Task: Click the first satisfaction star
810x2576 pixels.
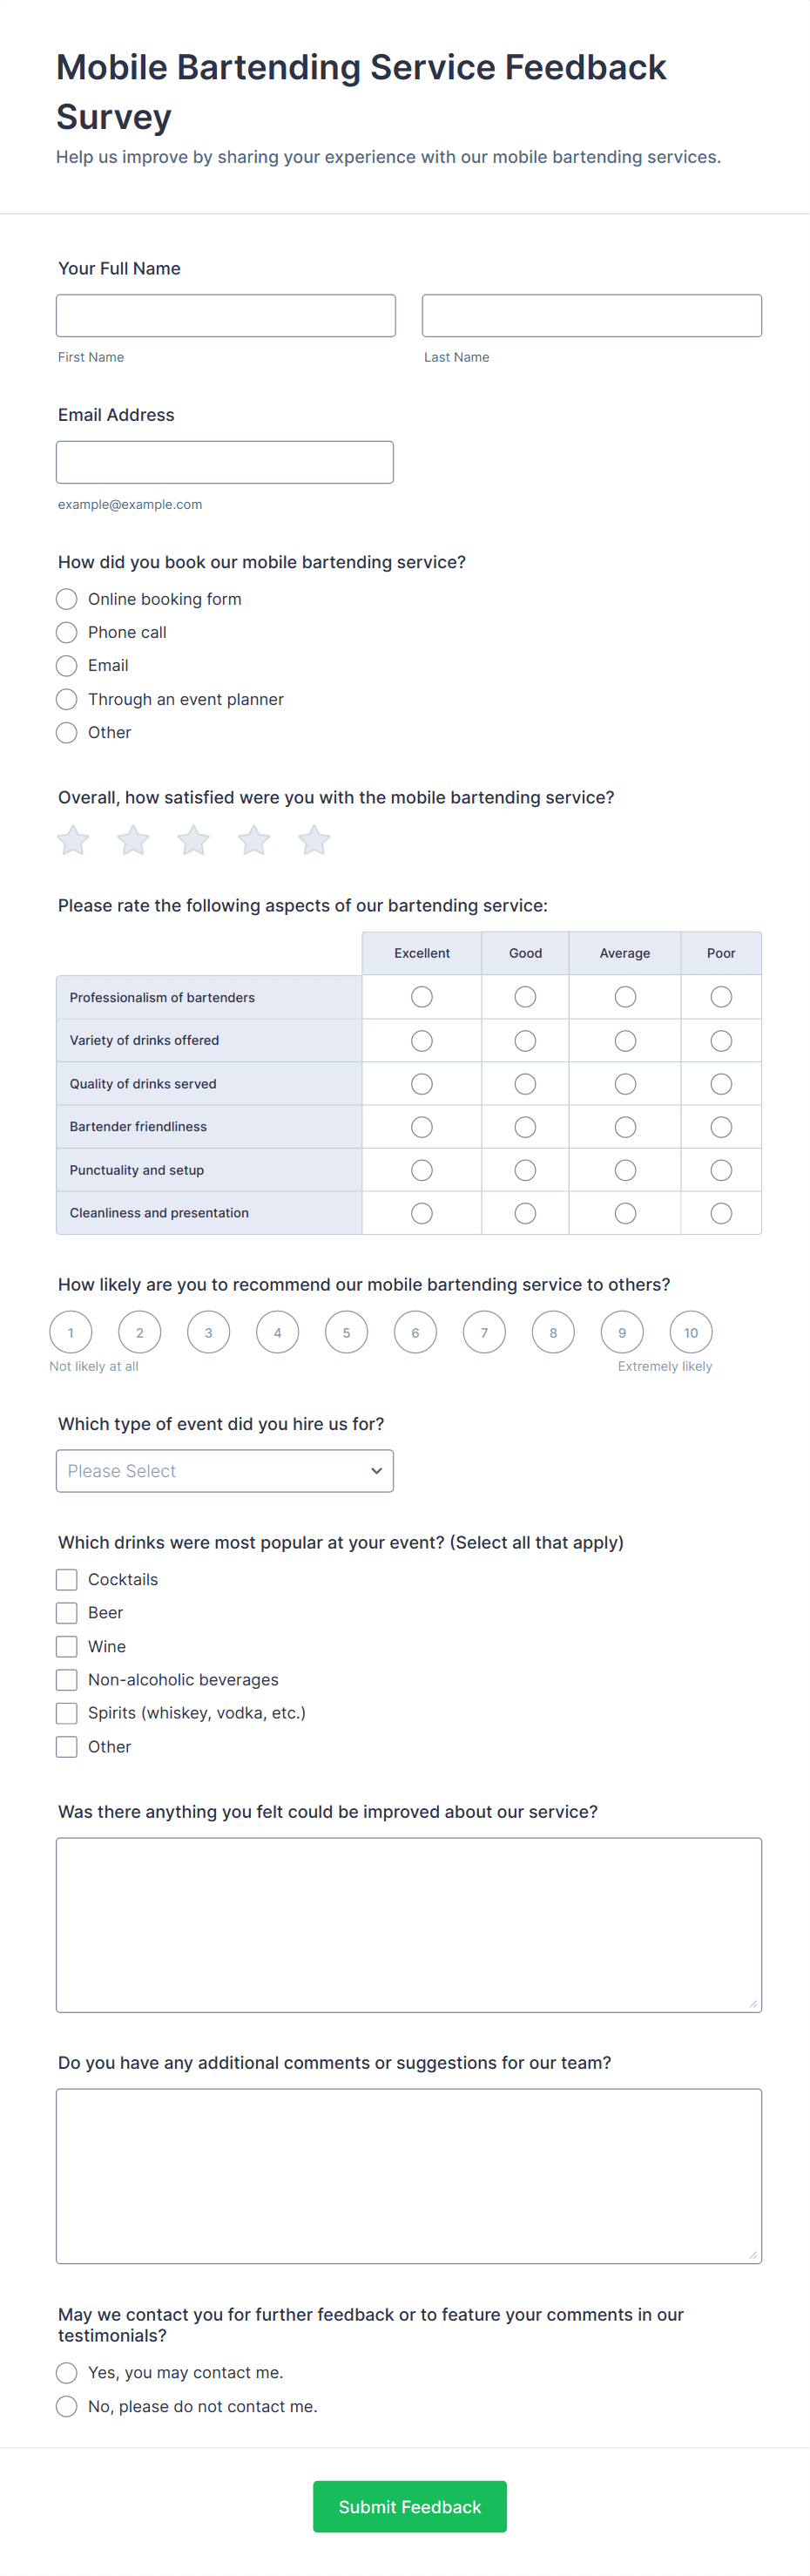Action: (73, 840)
